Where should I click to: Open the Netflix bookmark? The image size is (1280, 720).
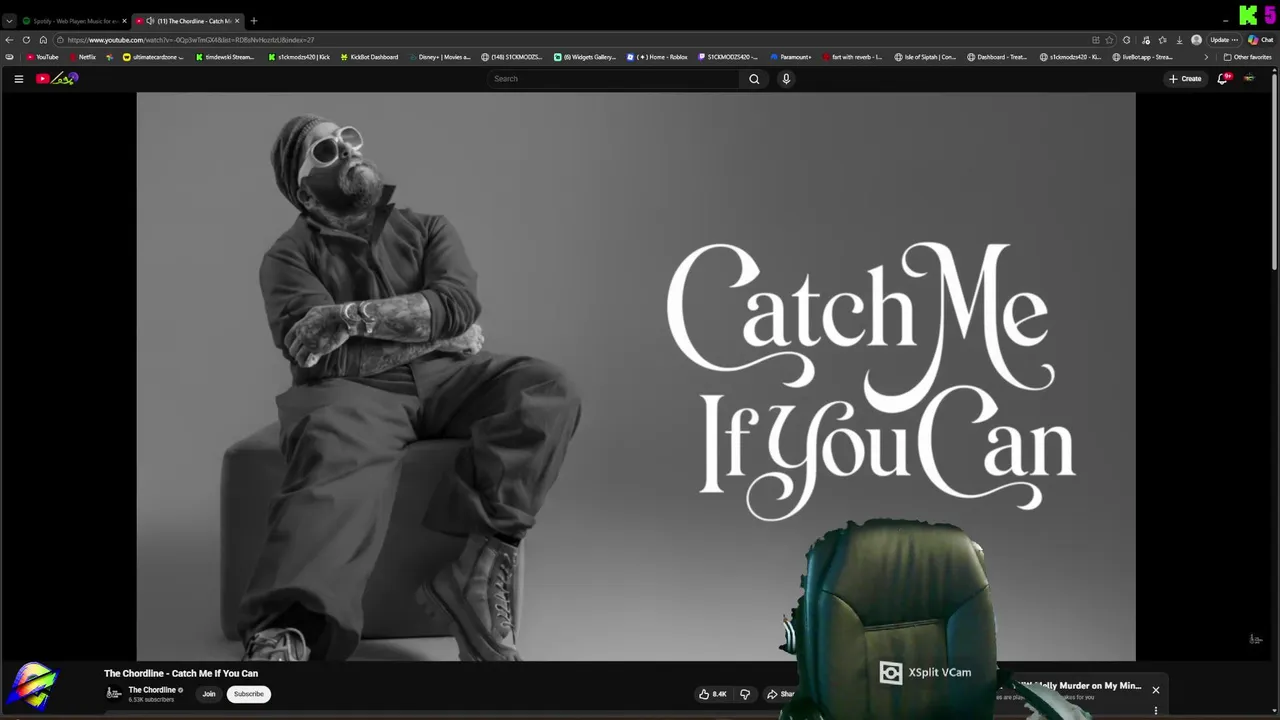82,57
